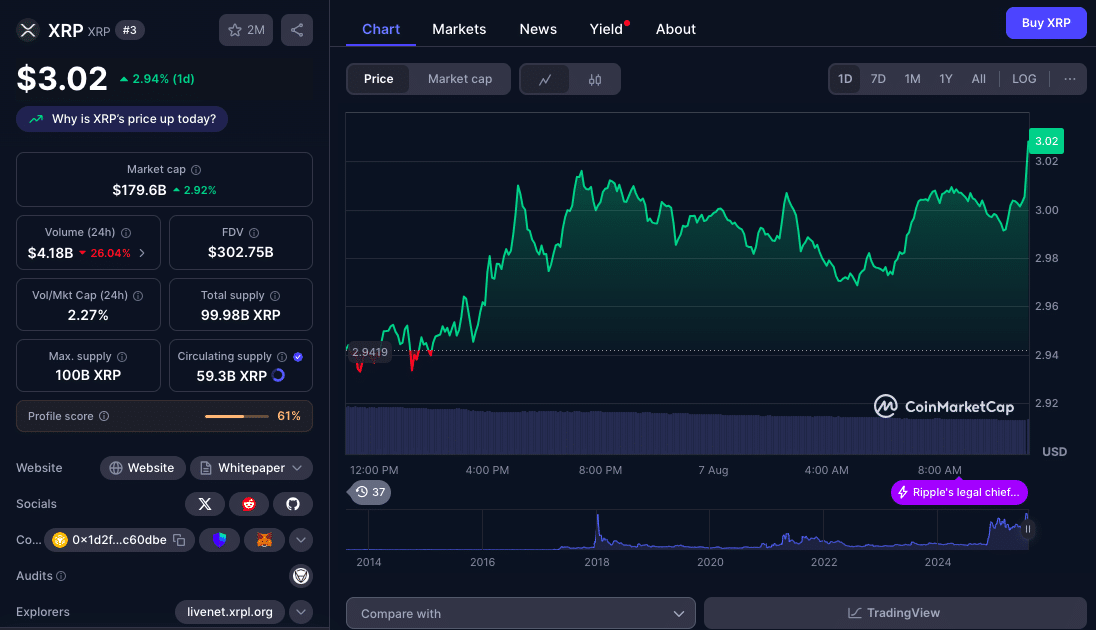Viewport: 1096px width, 630px height.
Task: Click the blue shield wallet icon
Action: coord(219,540)
